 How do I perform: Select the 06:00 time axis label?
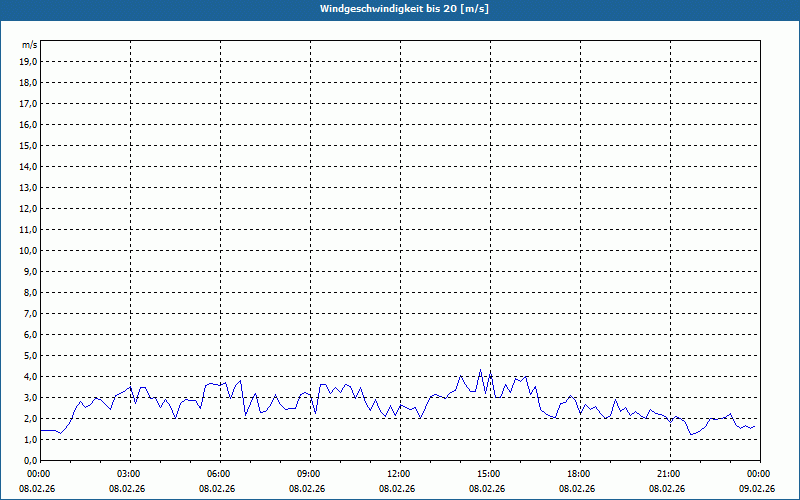[x=219, y=474]
